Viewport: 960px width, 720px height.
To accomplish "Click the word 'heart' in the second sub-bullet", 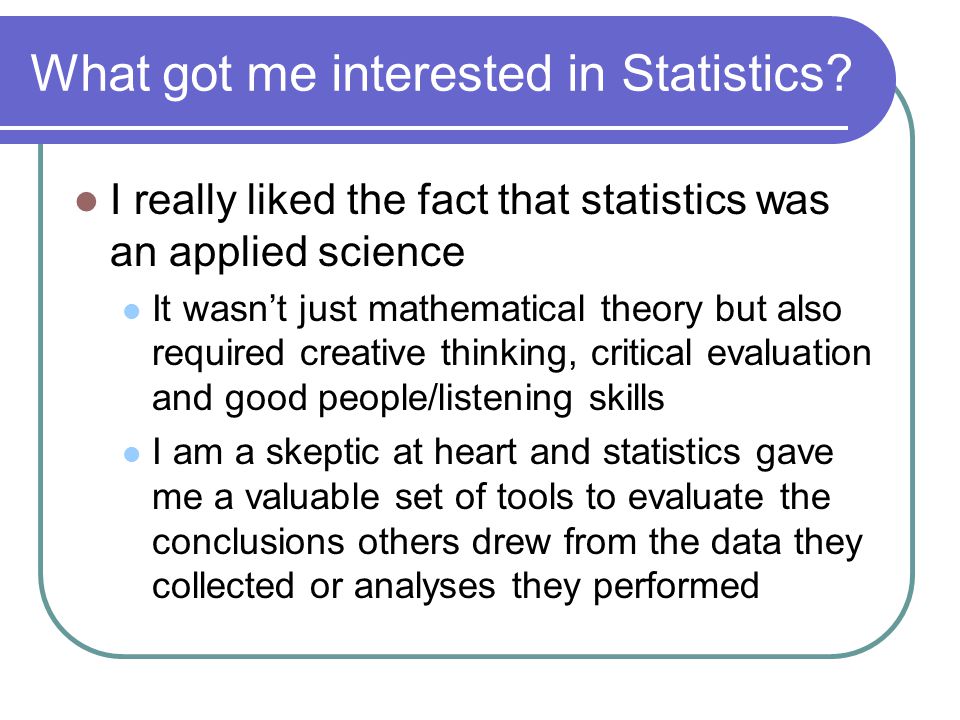I will [x=476, y=453].
